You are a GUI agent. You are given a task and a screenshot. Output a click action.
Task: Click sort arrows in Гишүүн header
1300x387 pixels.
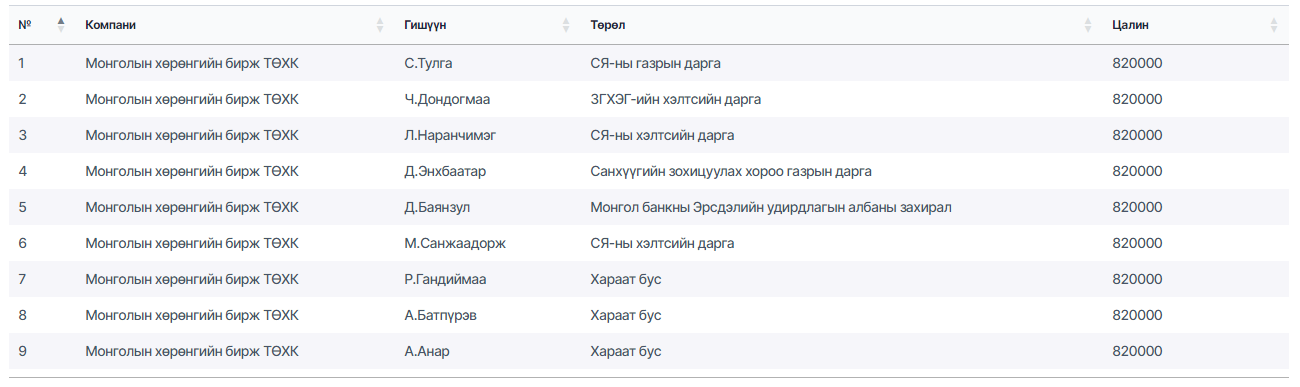tap(565, 25)
